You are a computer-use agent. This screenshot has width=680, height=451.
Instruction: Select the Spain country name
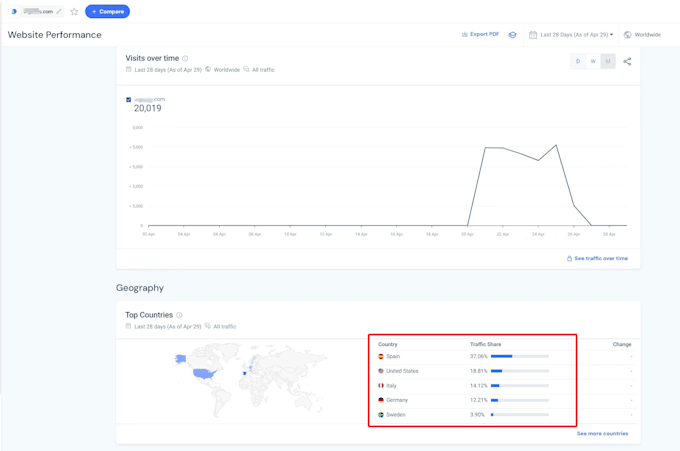click(x=393, y=356)
